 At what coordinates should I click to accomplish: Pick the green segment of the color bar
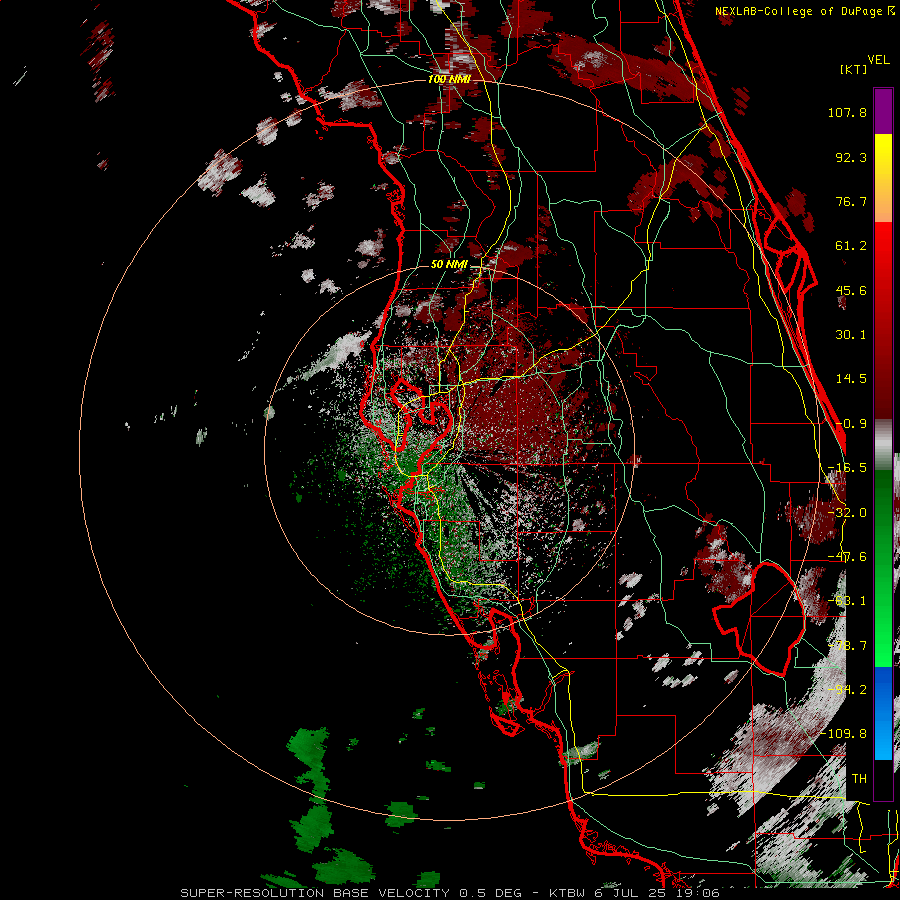(883, 568)
